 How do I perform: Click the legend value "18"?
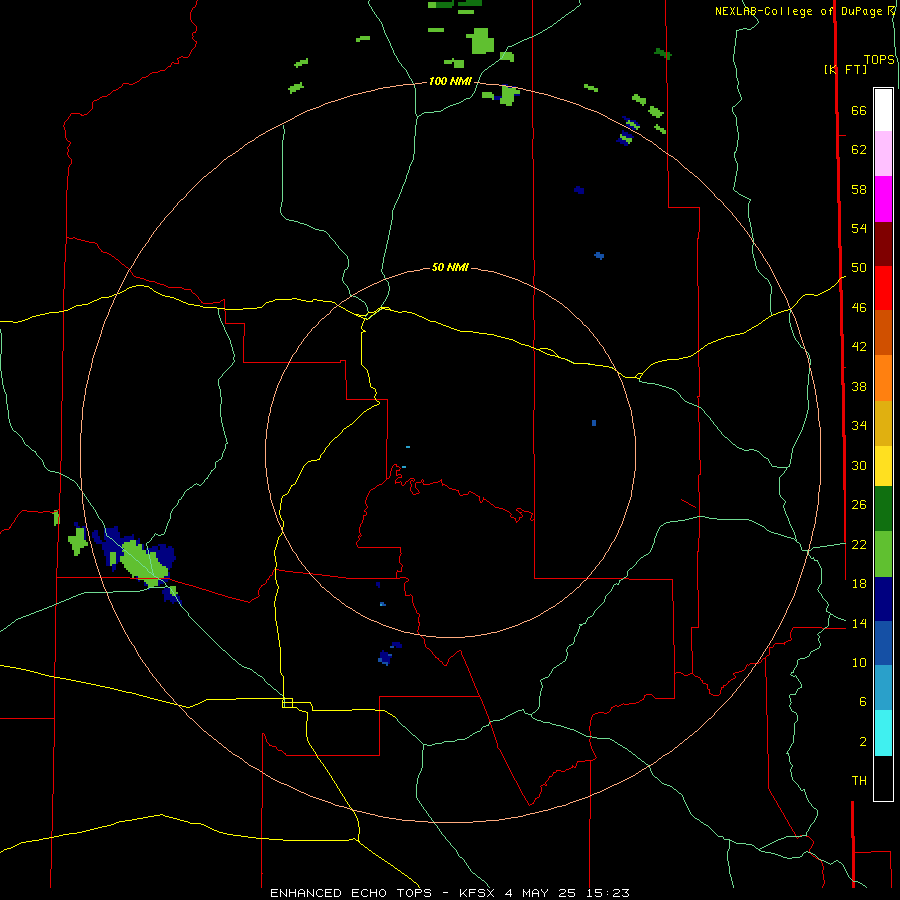point(859,584)
